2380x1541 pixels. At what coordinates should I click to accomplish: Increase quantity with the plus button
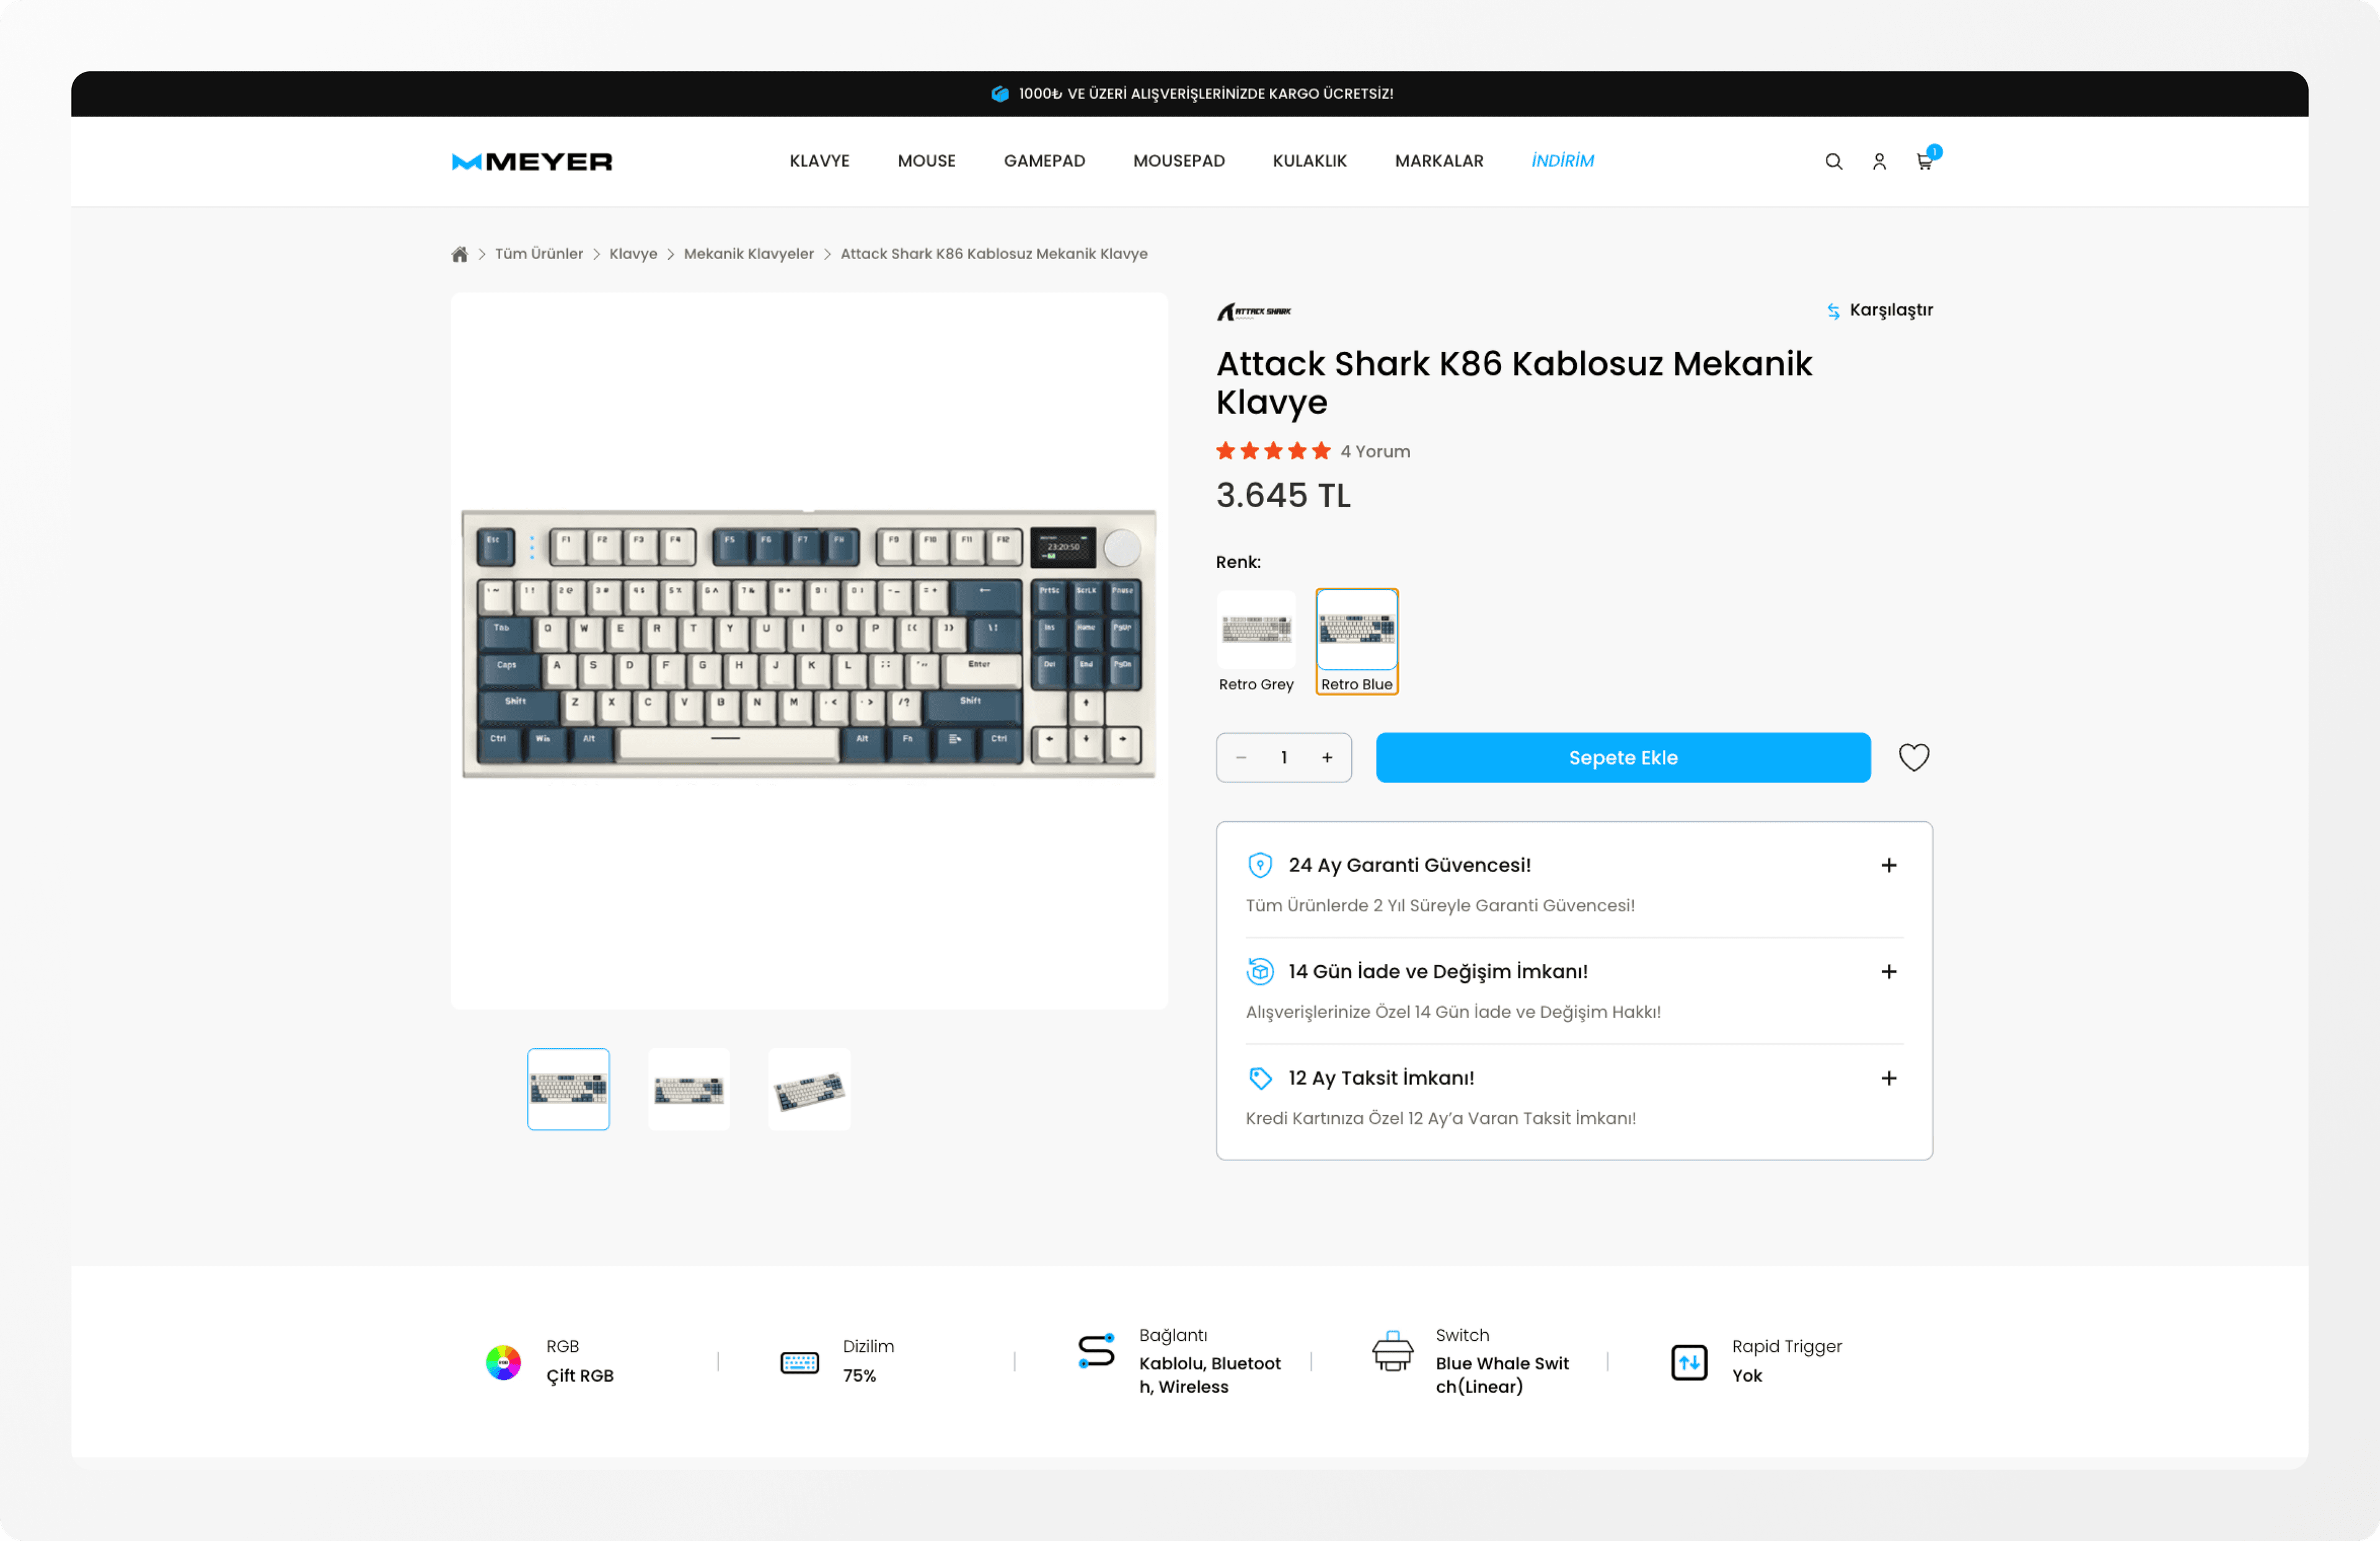1327,757
